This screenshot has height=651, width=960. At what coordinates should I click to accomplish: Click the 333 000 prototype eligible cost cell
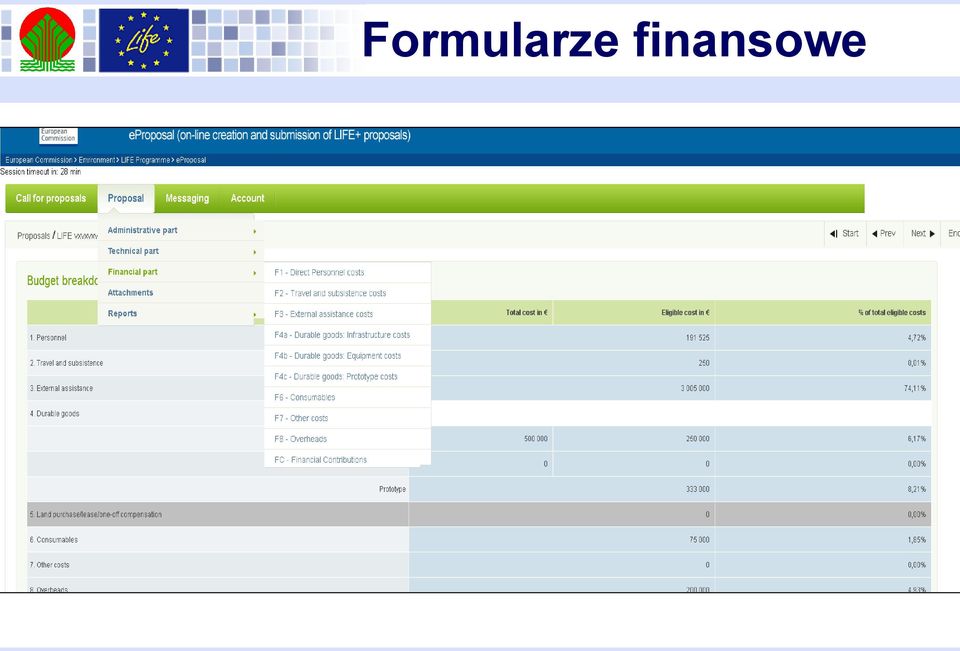pos(697,489)
